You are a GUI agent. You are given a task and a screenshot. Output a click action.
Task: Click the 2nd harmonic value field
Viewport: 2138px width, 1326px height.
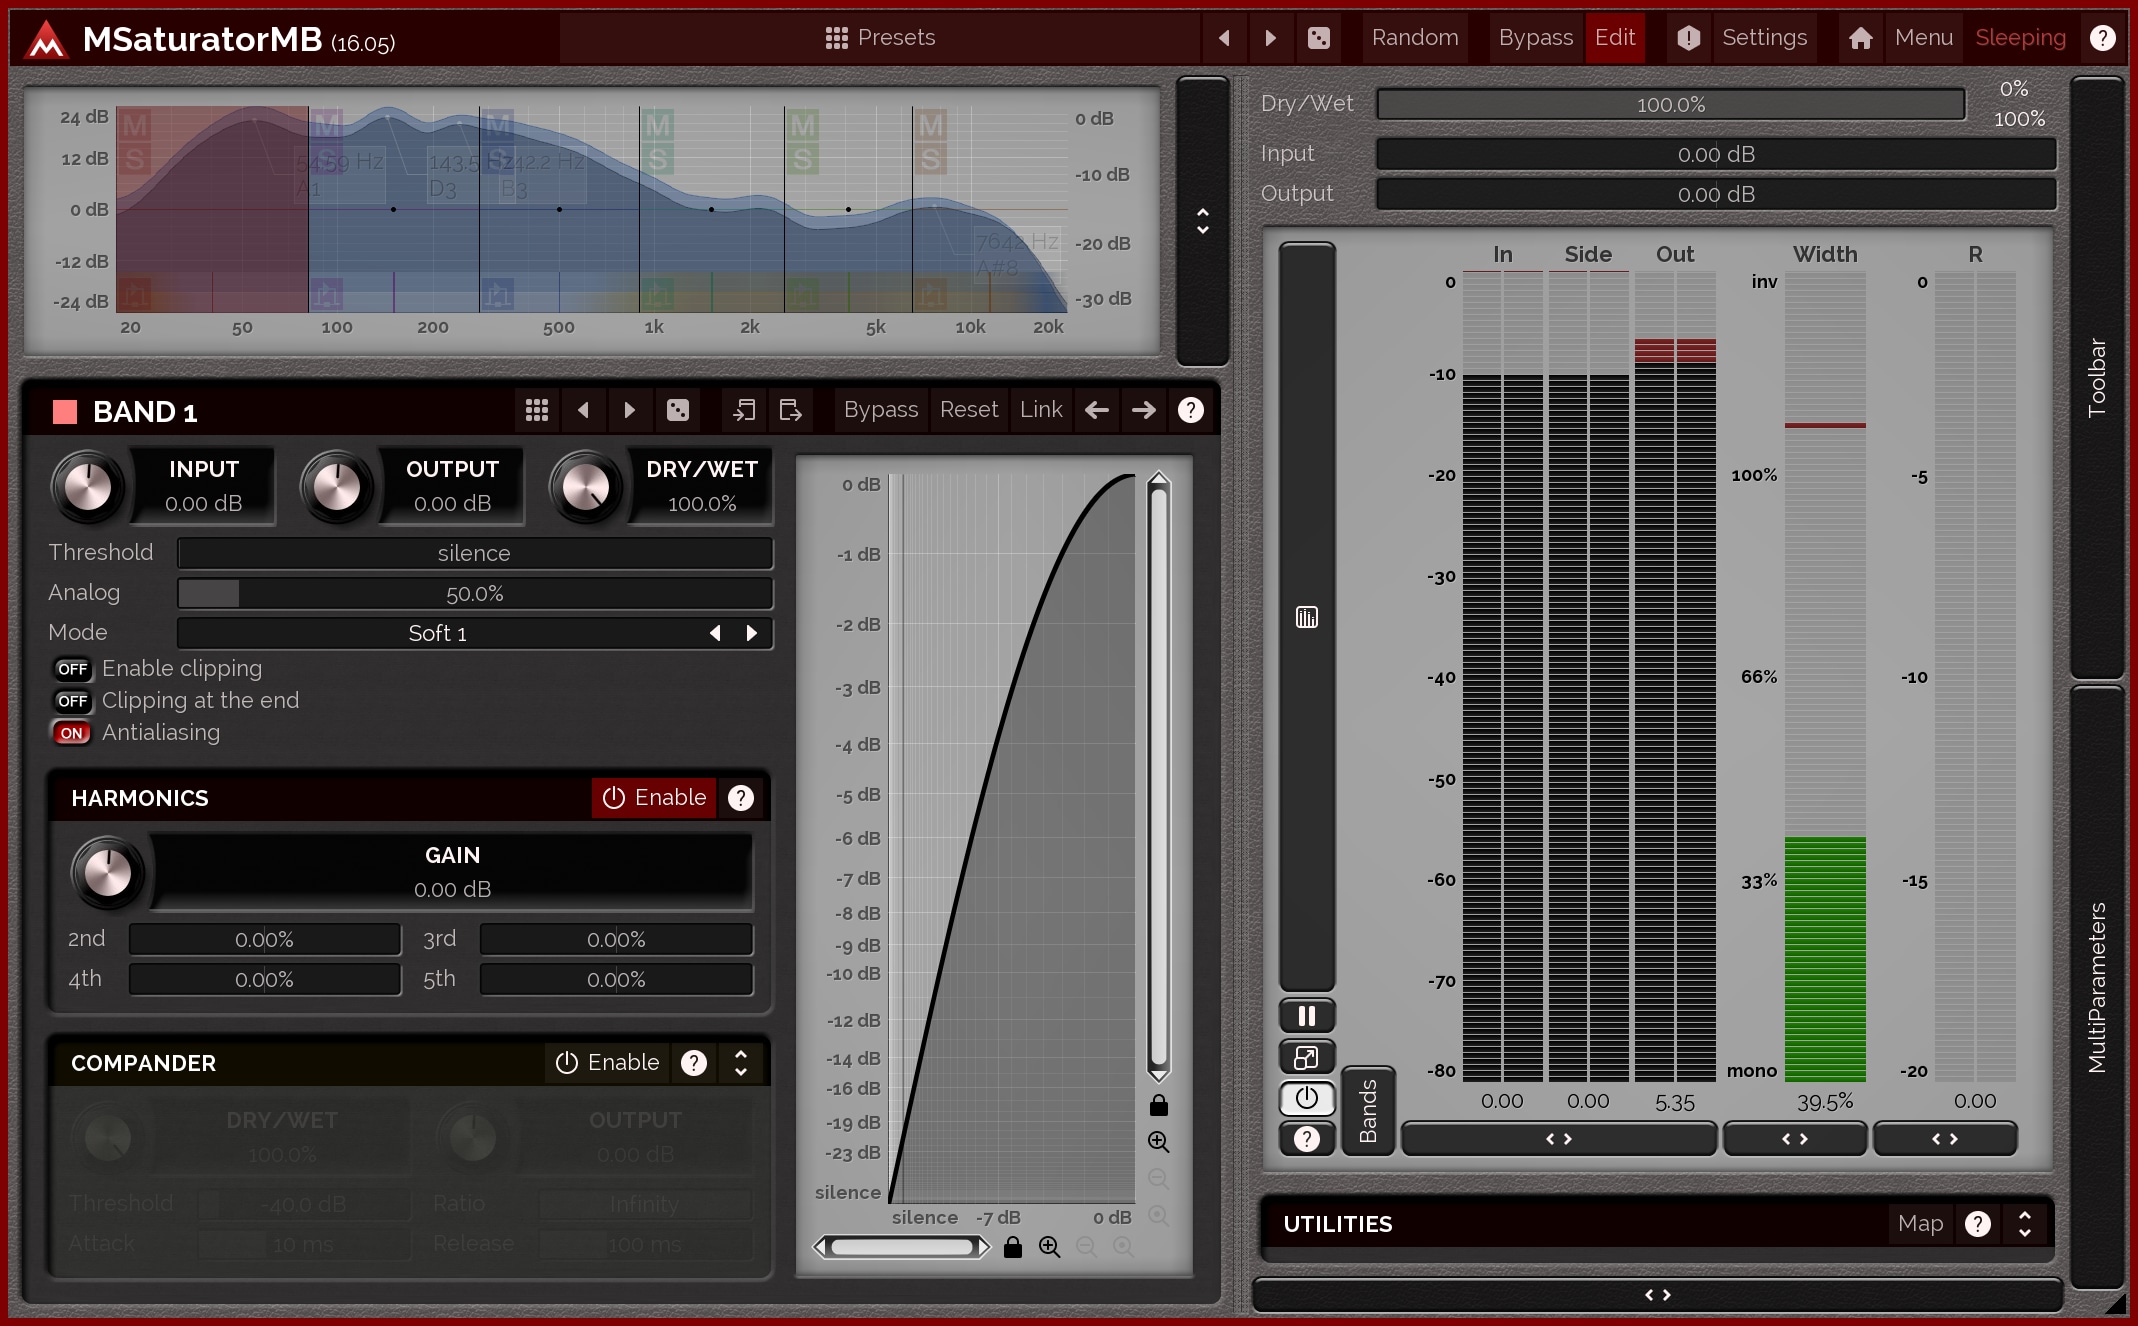point(264,940)
